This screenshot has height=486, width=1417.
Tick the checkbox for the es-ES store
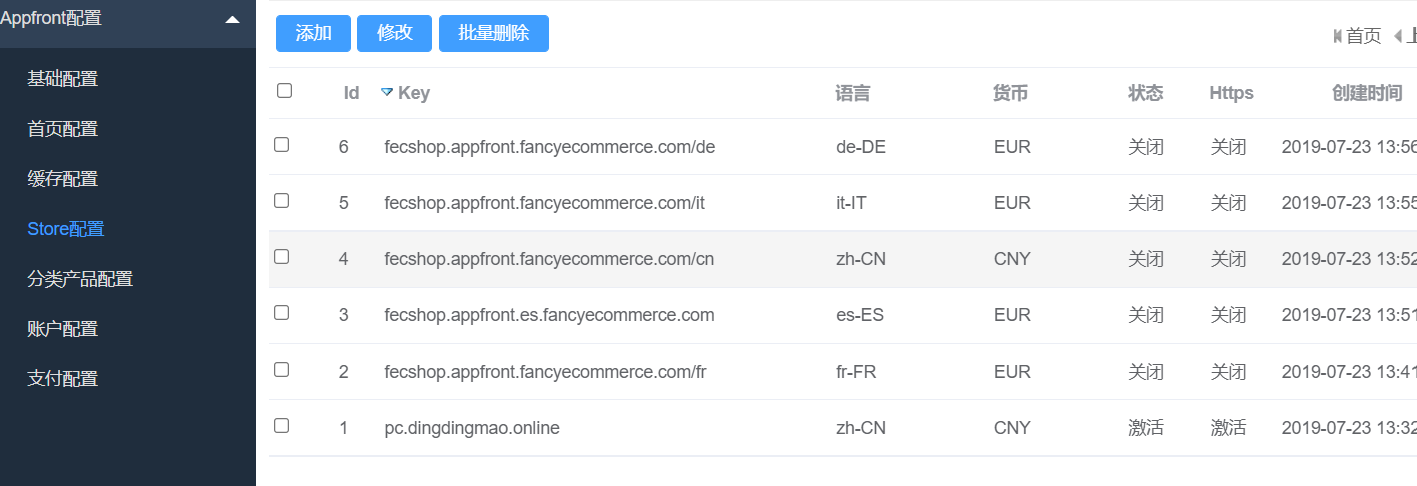(282, 313)
